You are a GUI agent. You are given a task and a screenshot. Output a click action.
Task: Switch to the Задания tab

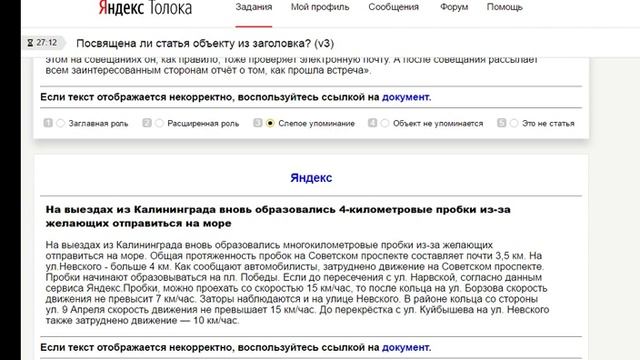(253, 7)
